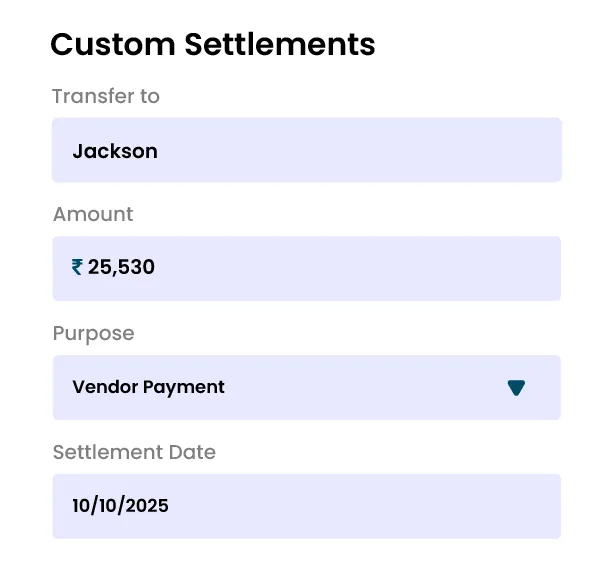
Task: Click the rupee currency symbol icon
Action: 78,267
